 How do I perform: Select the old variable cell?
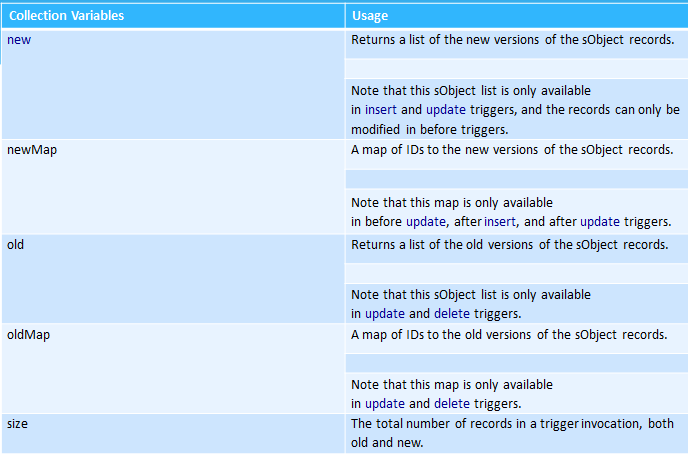pos(173,279)
